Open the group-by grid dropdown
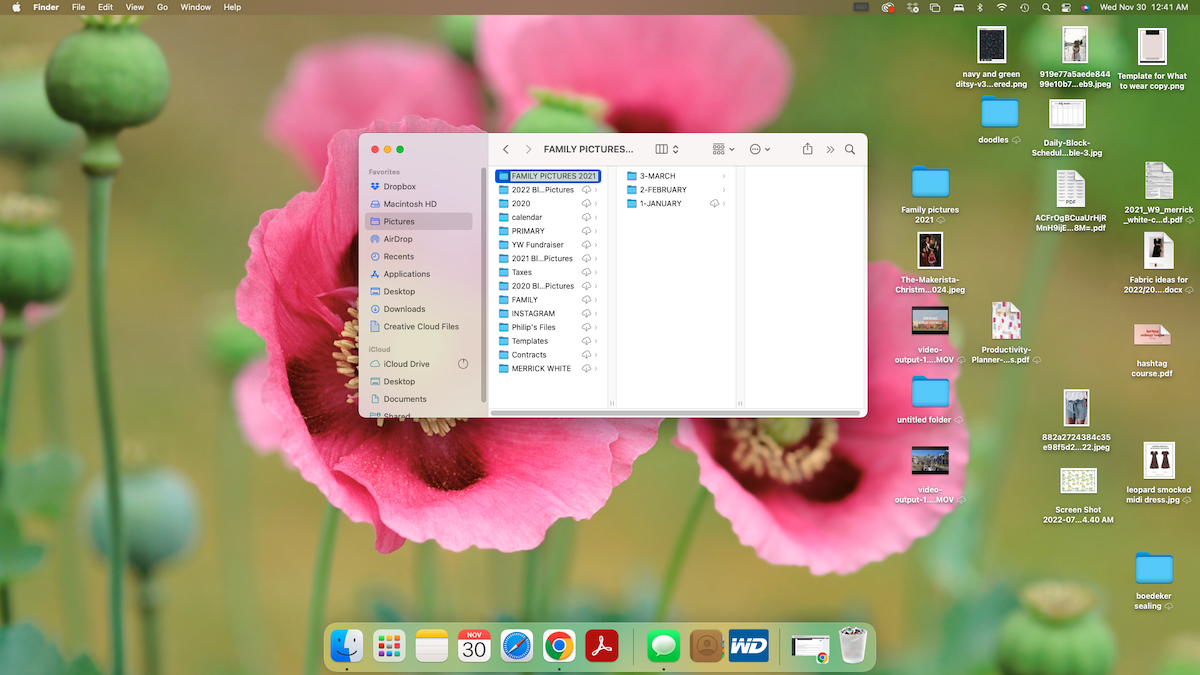 tap(723, 149)
